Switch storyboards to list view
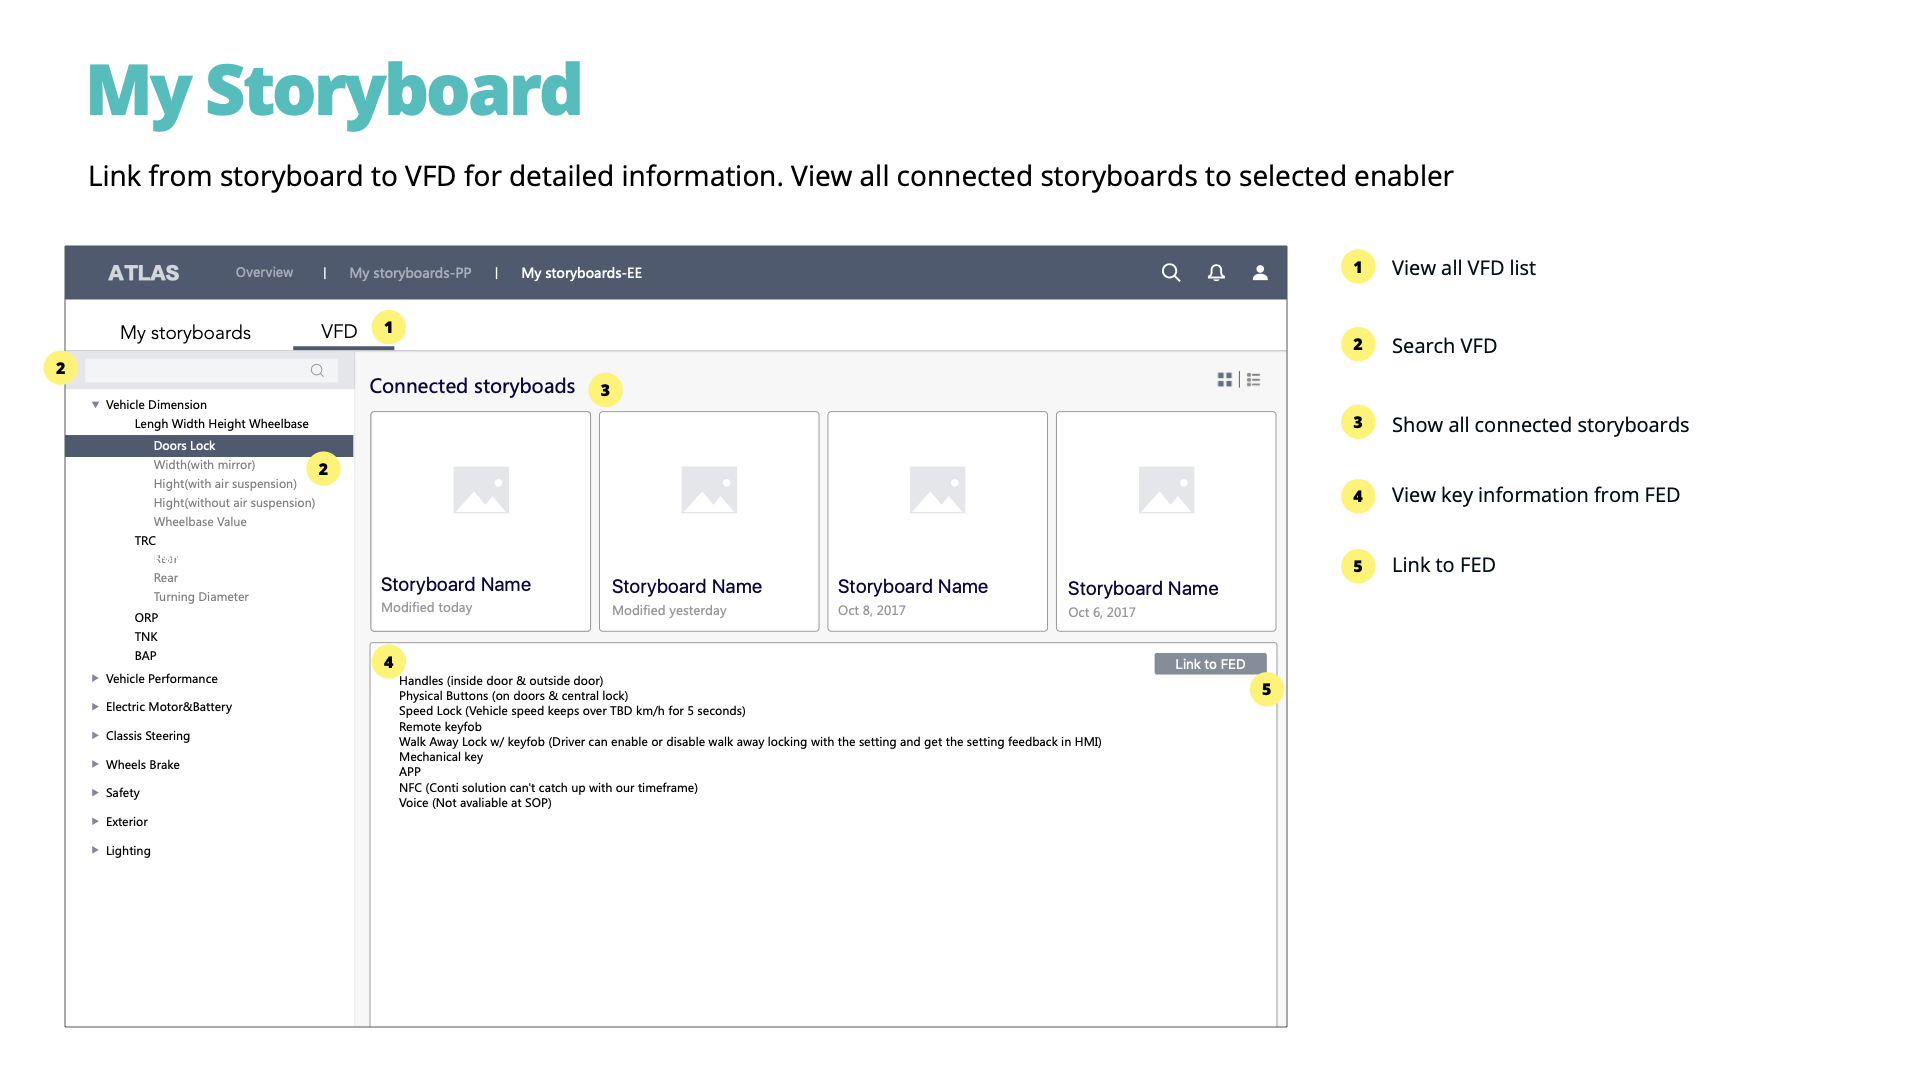1920x1080 pixels. click(x=1253, y=380)
